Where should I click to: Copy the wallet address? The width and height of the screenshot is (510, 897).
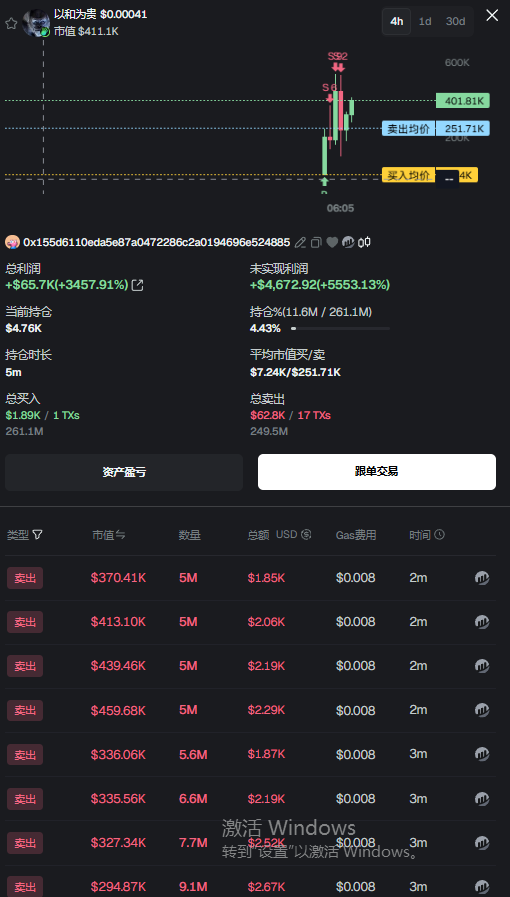point(316,243)
